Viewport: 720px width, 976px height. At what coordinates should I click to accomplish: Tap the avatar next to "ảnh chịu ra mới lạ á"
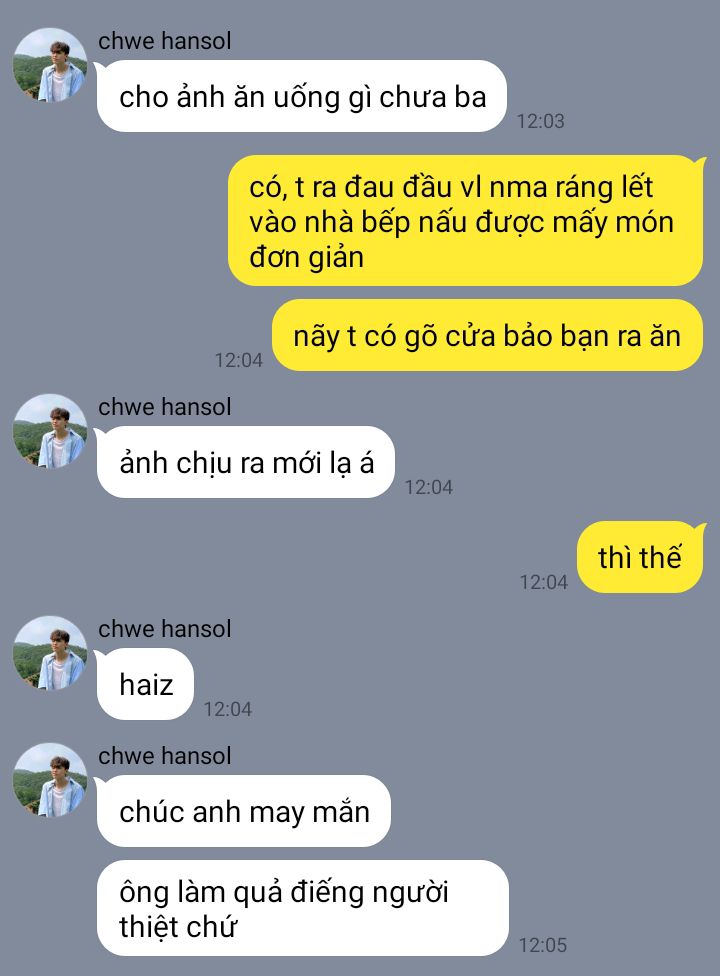tap(50, 431)
